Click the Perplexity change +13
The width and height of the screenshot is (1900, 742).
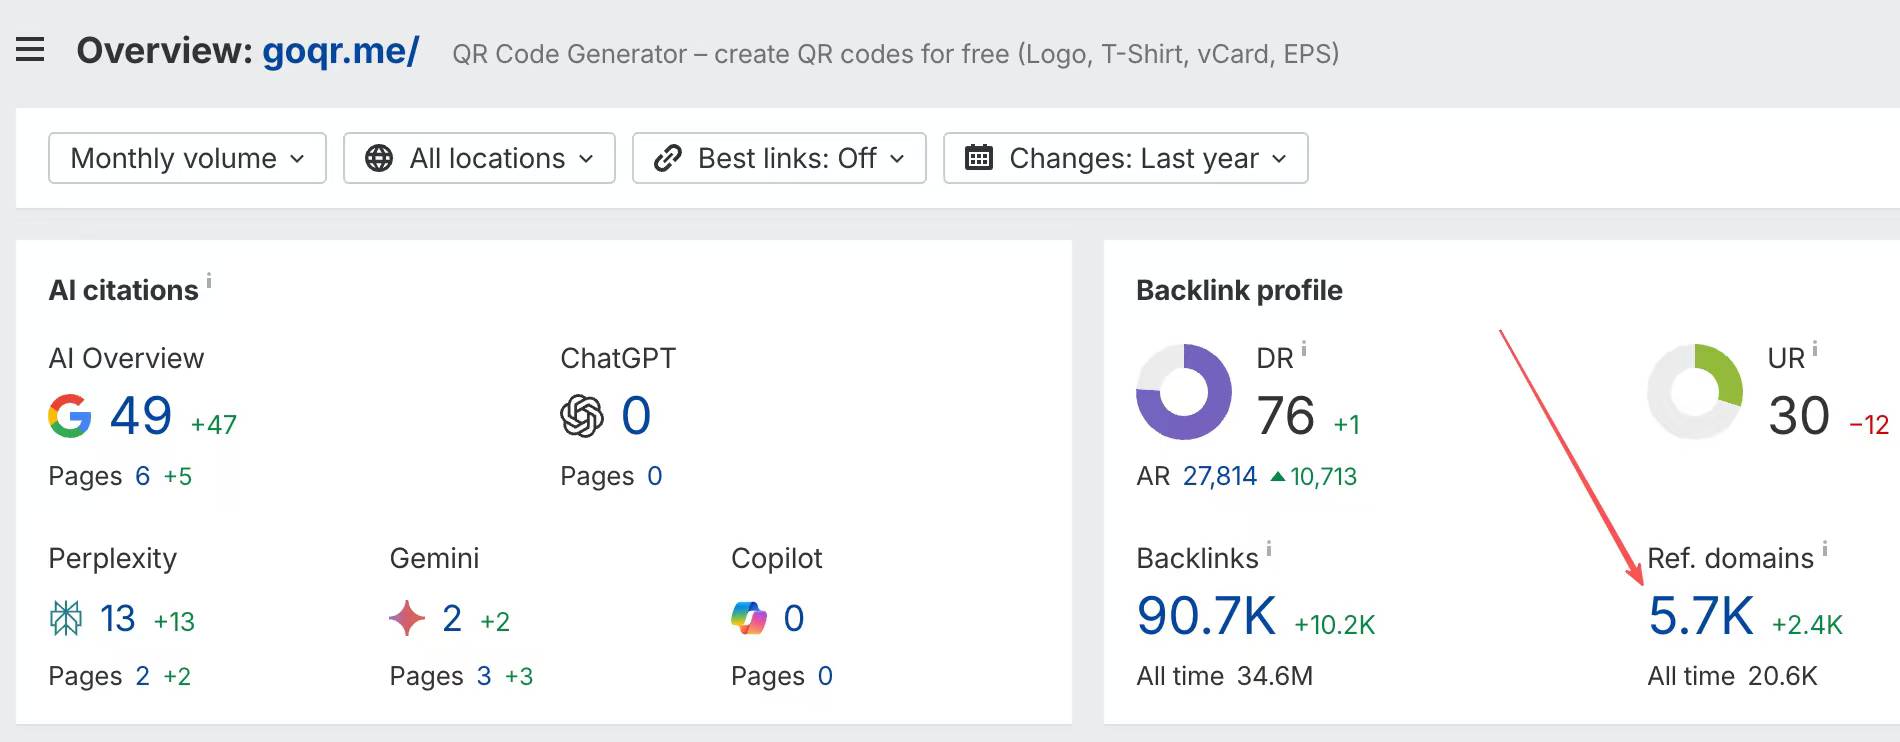(x=174, y=622)
